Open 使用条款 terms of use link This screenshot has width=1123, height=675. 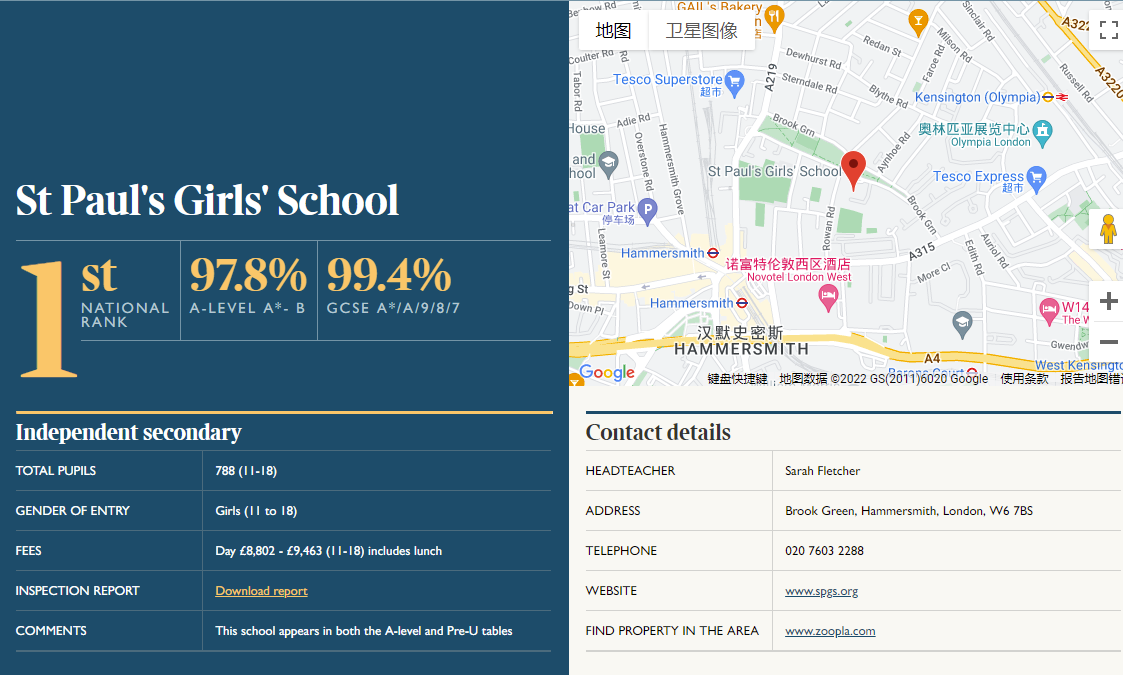coord(1024,378)
